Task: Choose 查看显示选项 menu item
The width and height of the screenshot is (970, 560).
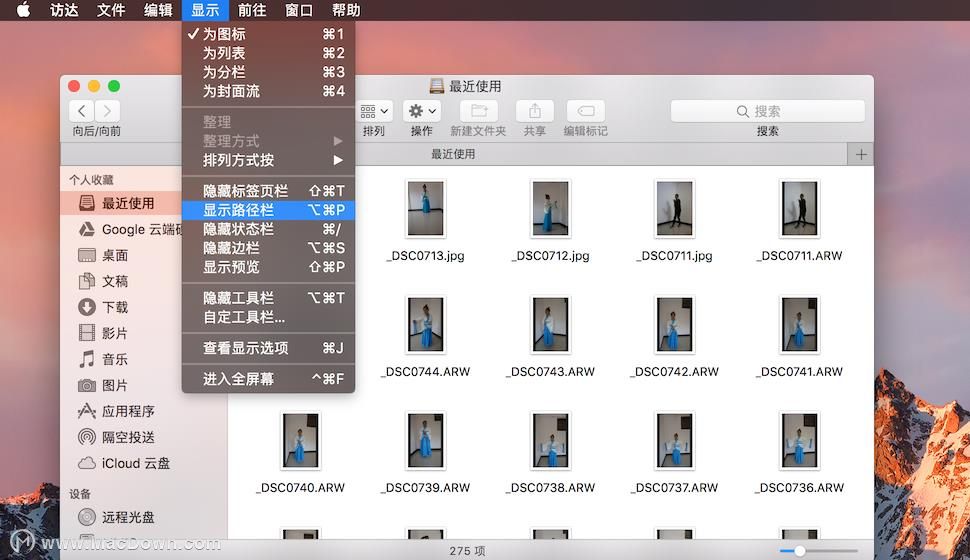Action: [268, 348]
